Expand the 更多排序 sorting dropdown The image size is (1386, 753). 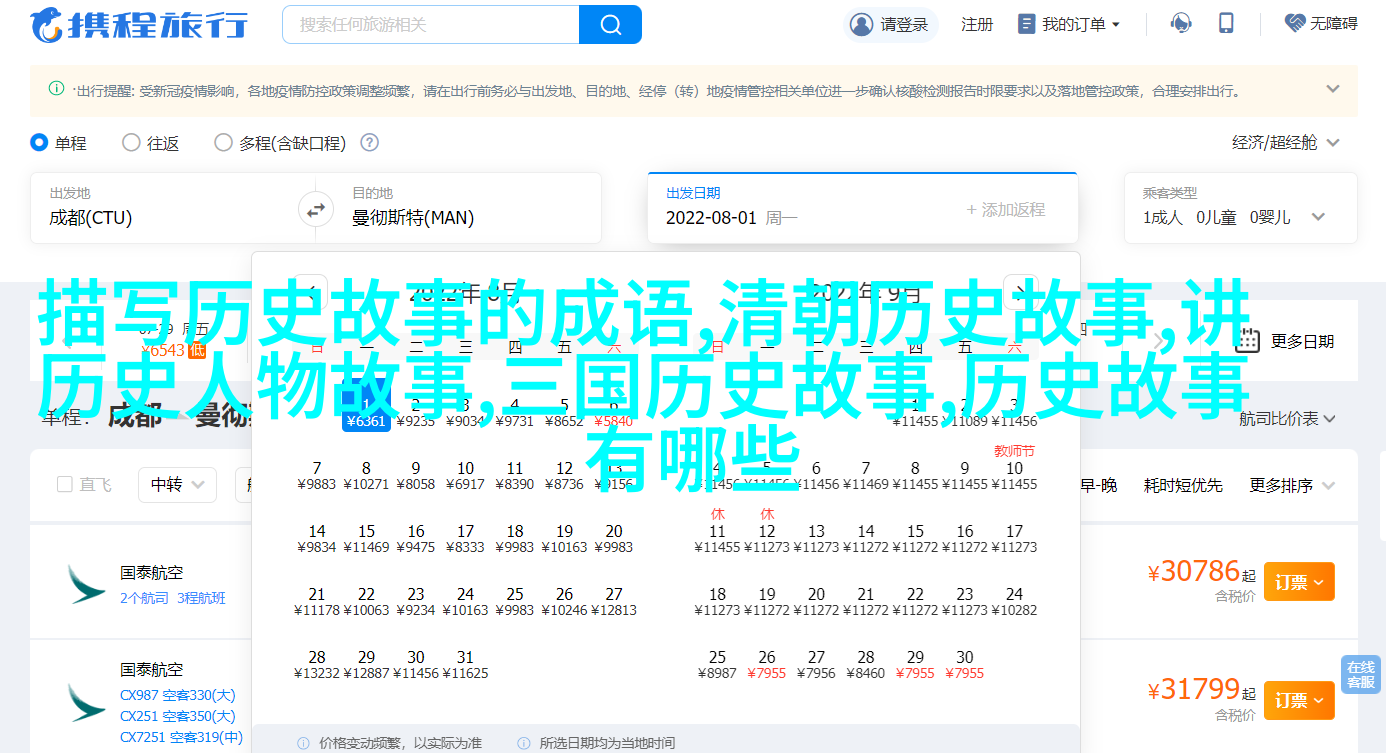[1292, 485]
